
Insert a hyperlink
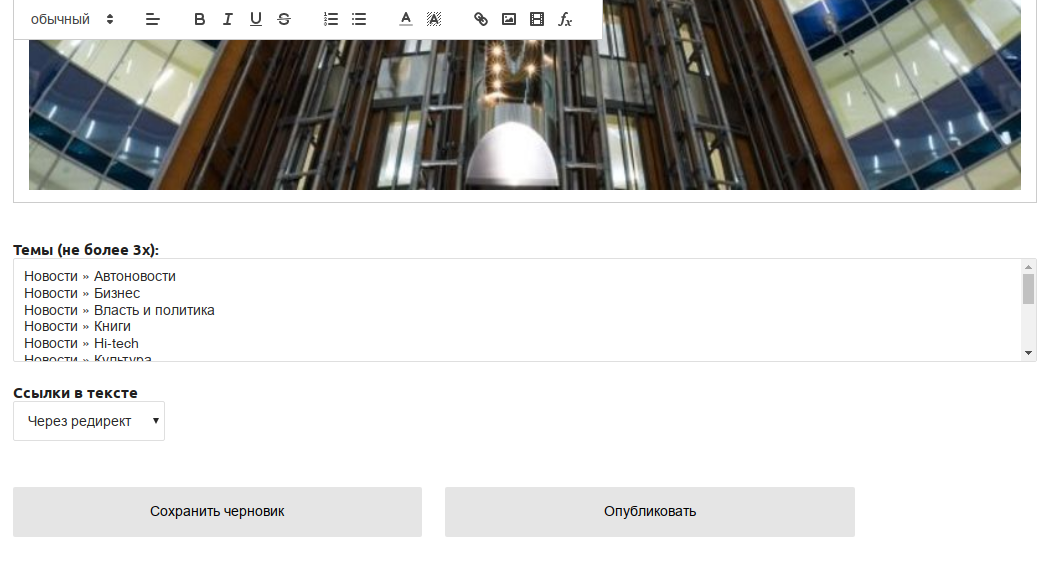[481, 19]
